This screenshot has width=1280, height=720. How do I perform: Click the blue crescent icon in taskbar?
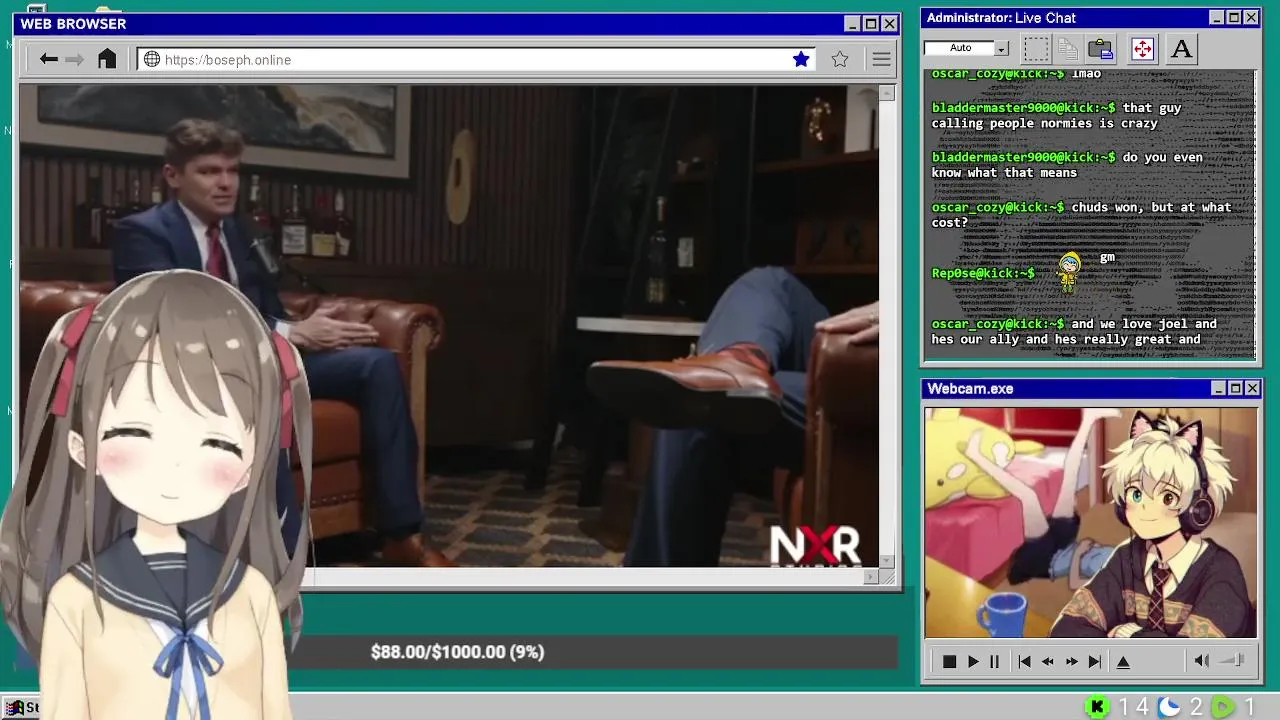coord(1169,707)
